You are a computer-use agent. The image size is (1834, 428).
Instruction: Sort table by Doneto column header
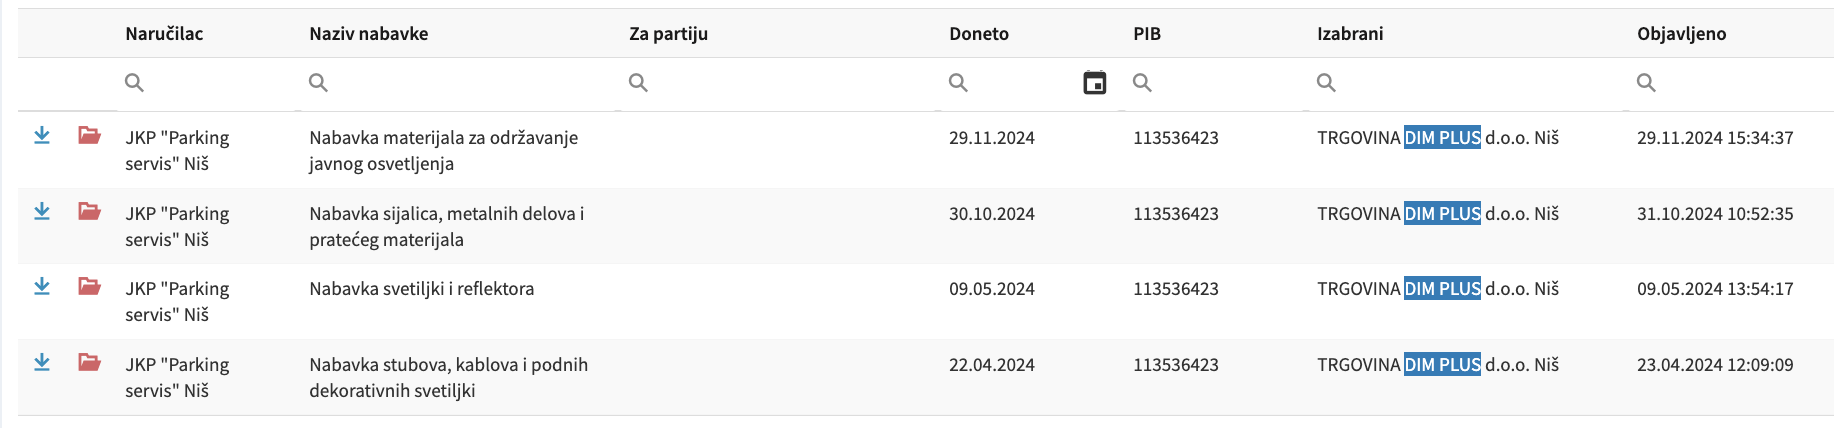click(x=978, y=34)
